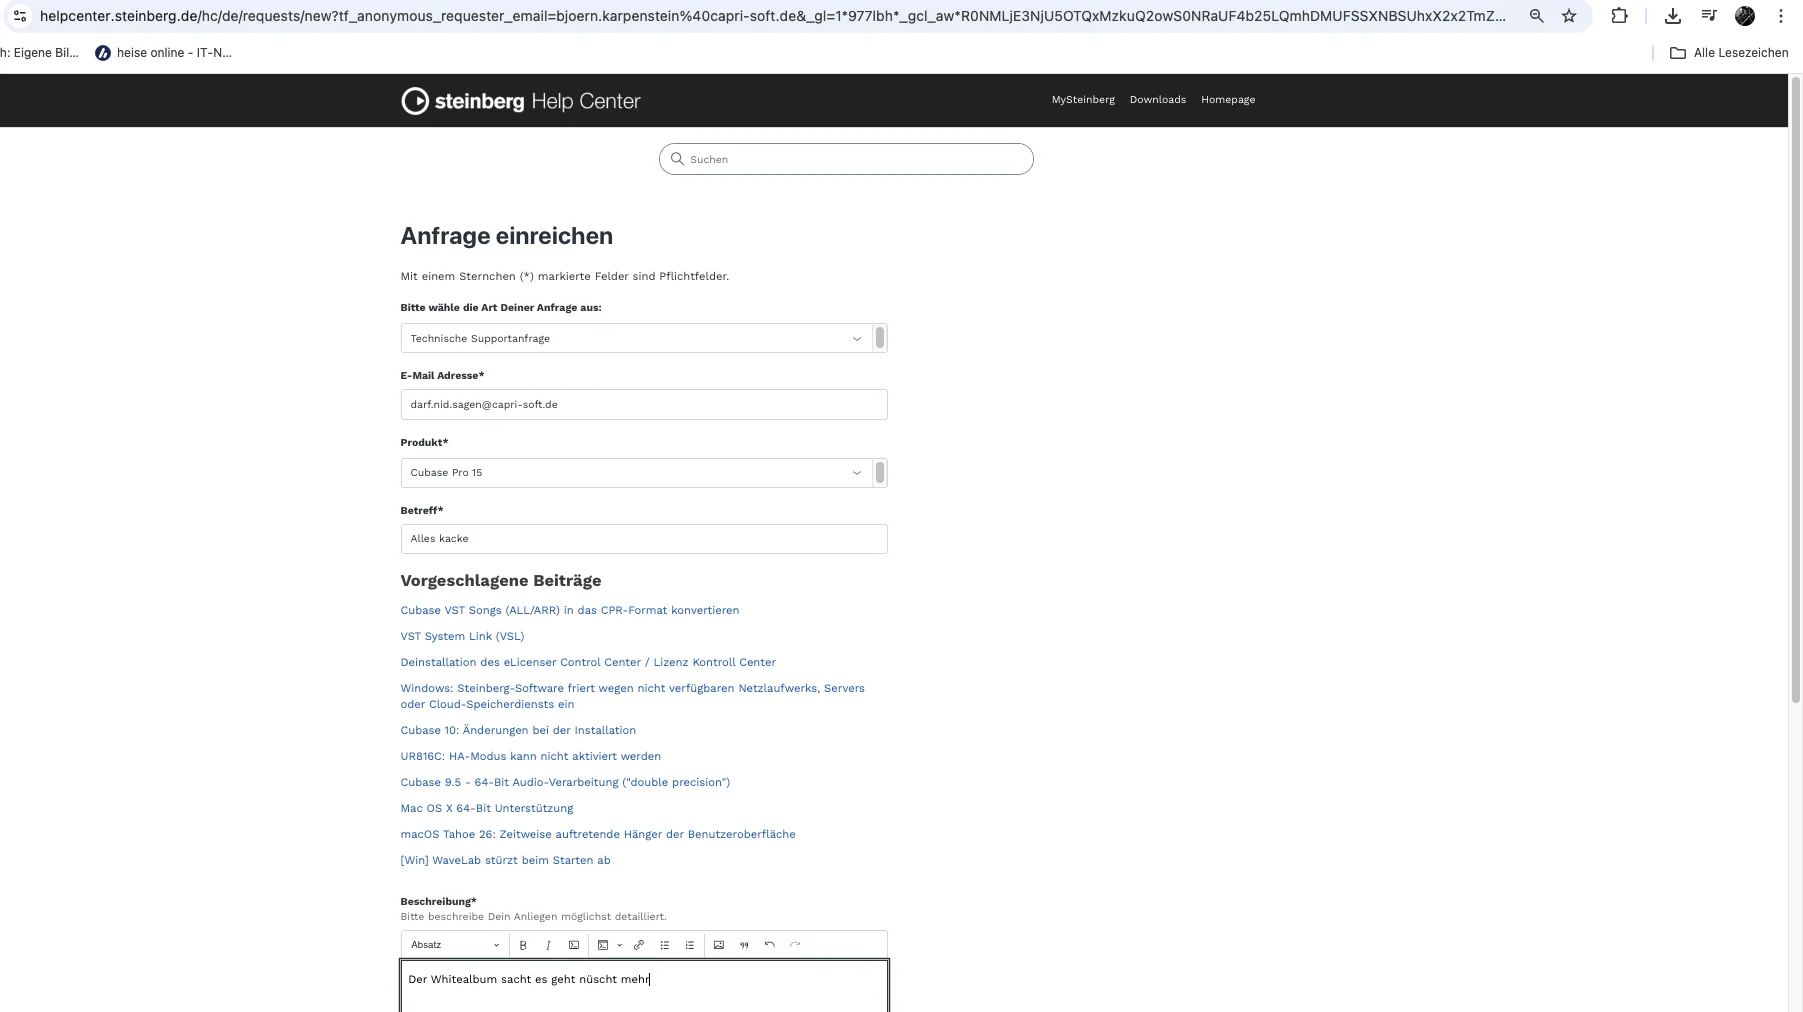Viewport: 1803px width, 1012px height.
Task: Open 'Cubase VST Songs (ALL/ARR)' article link
Action: pos(570,610)
